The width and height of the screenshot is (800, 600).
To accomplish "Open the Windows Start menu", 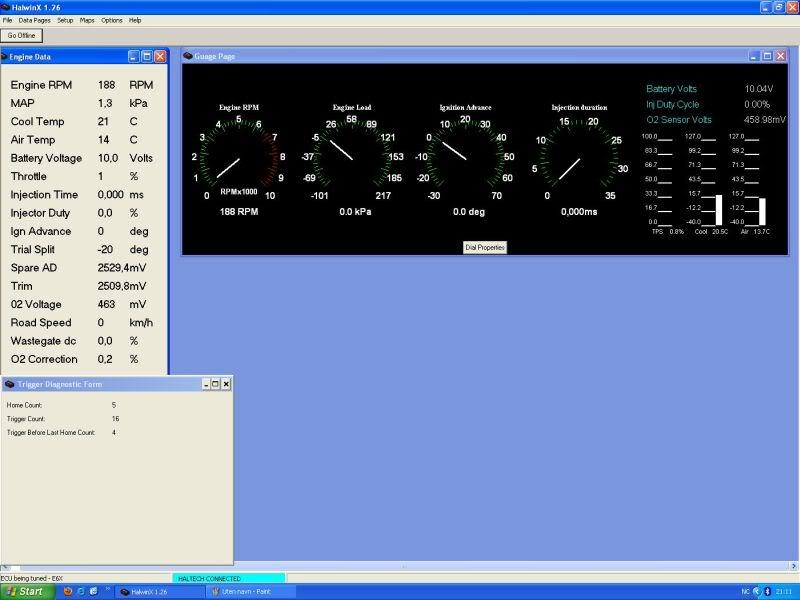I will (x=27, y=592).
